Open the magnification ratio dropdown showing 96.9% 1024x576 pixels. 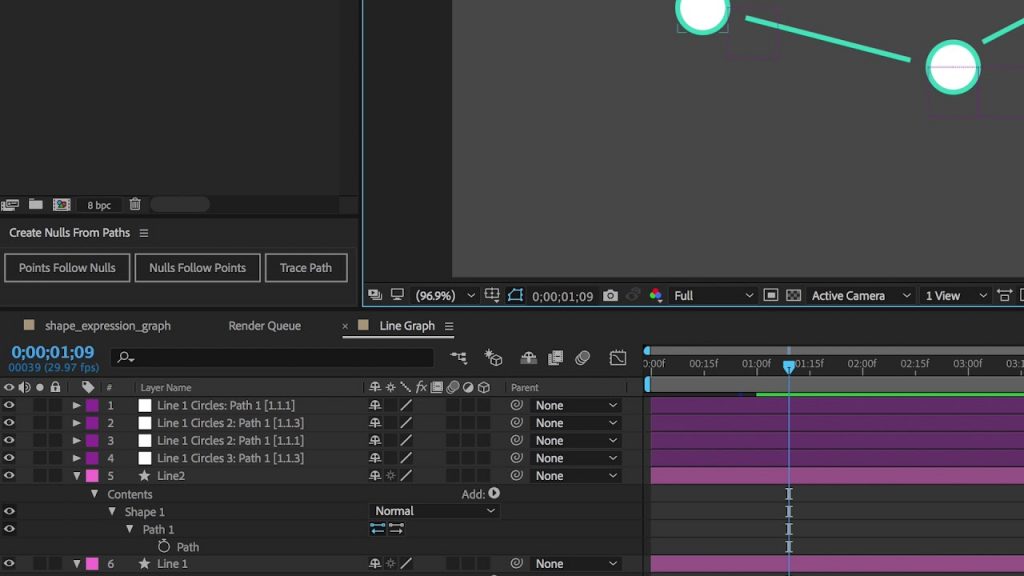tap(445, 296)
